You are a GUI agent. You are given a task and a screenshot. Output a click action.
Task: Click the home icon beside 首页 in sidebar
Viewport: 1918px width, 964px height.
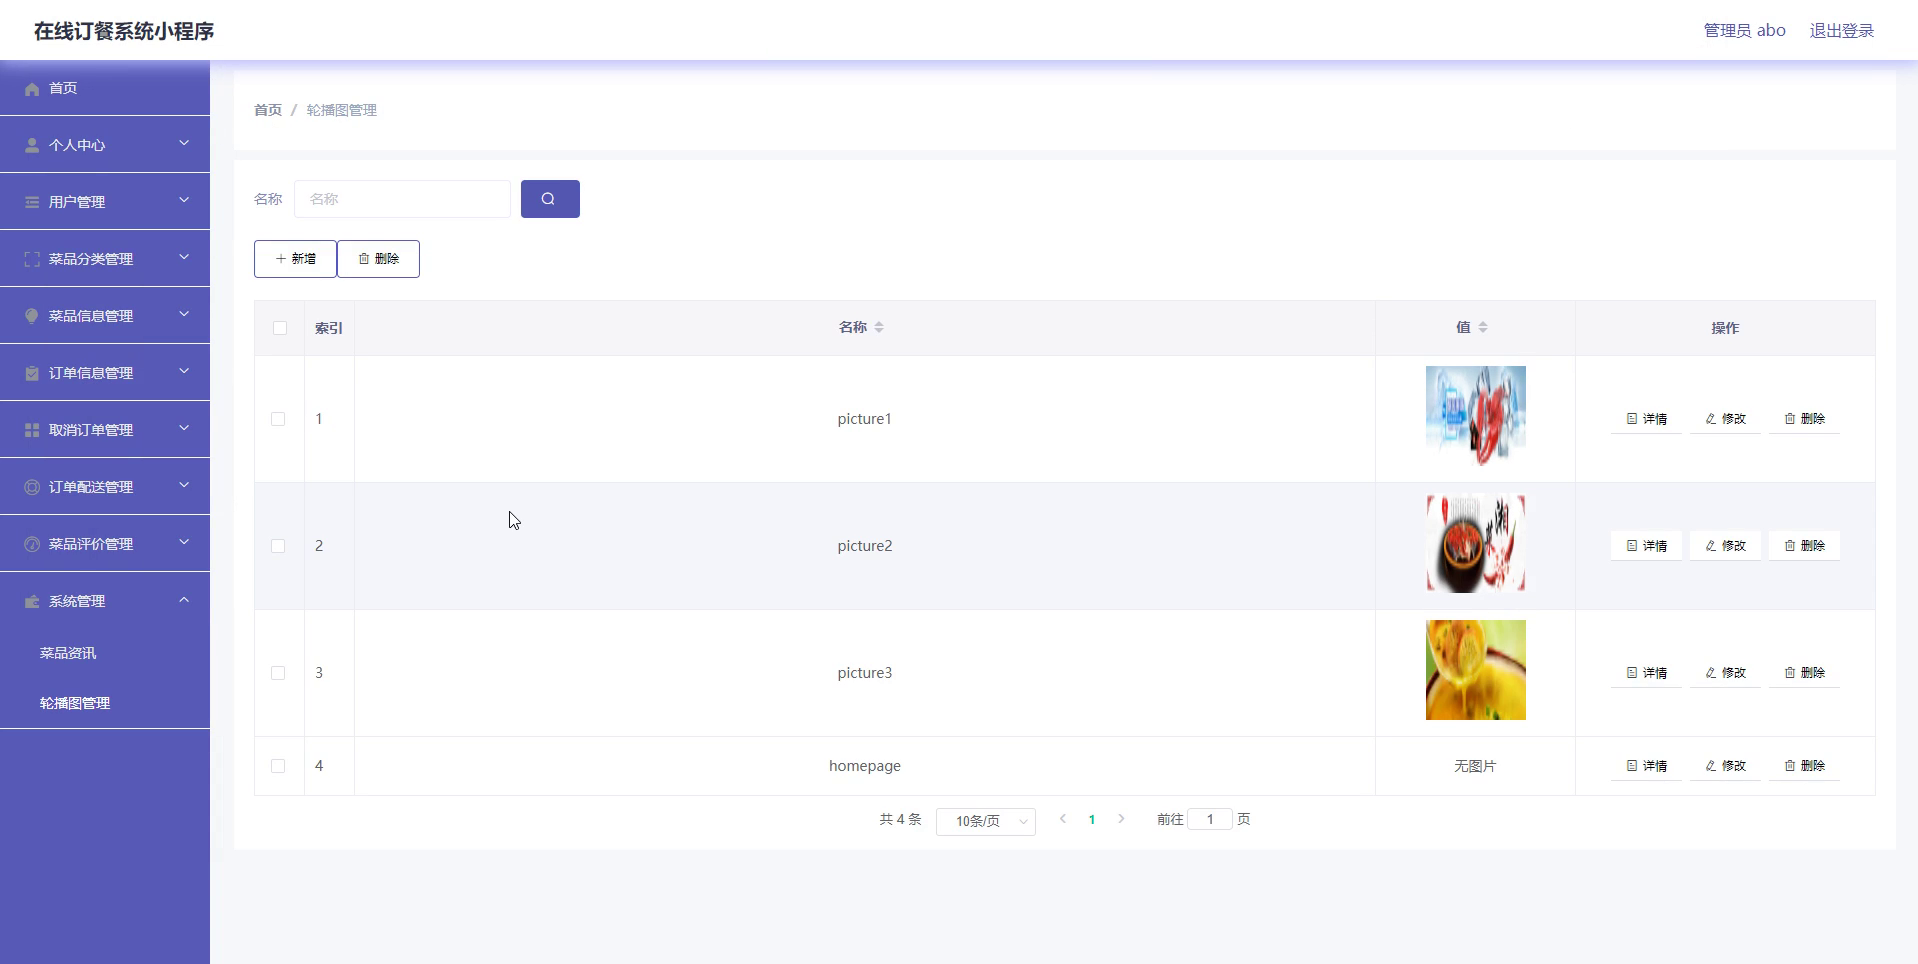coord(32,89)
